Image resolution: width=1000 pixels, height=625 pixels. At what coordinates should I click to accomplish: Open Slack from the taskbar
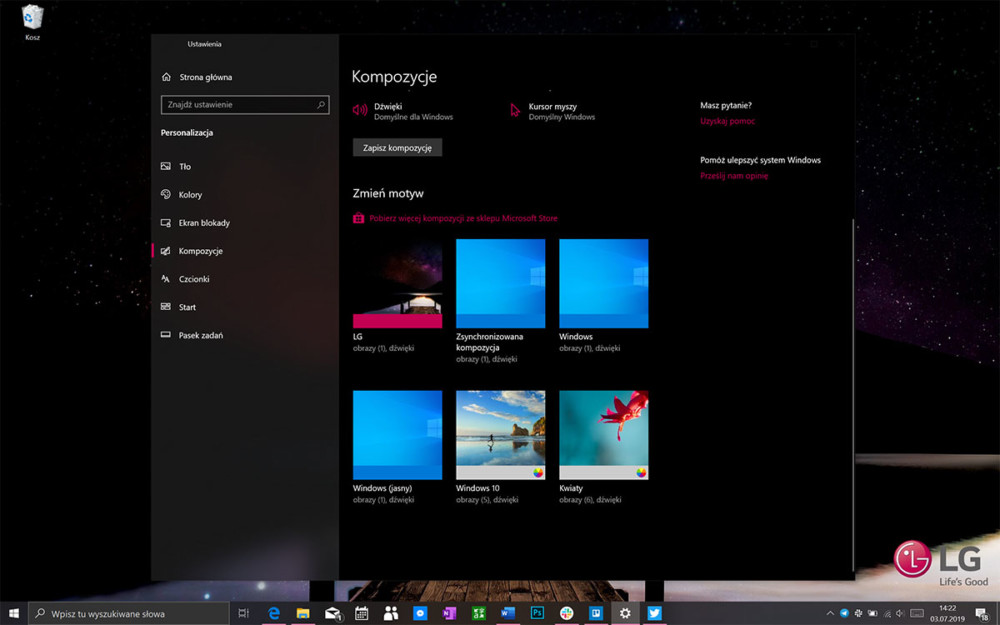pos(566,614)
